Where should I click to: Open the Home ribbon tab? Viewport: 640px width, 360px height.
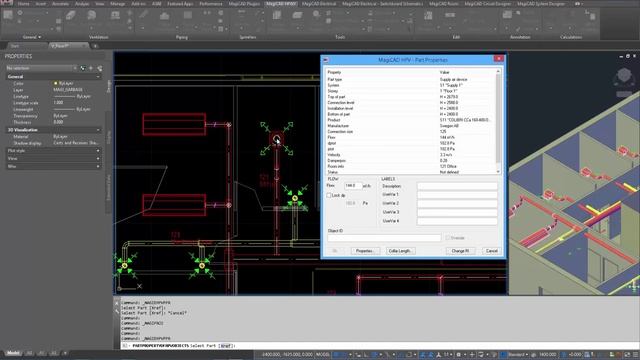tap(23, 4)
